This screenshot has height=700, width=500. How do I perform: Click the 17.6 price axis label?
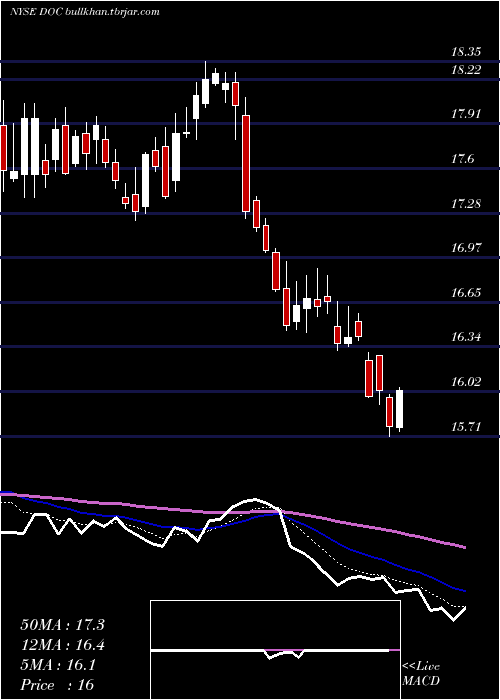tap(462, 159)
